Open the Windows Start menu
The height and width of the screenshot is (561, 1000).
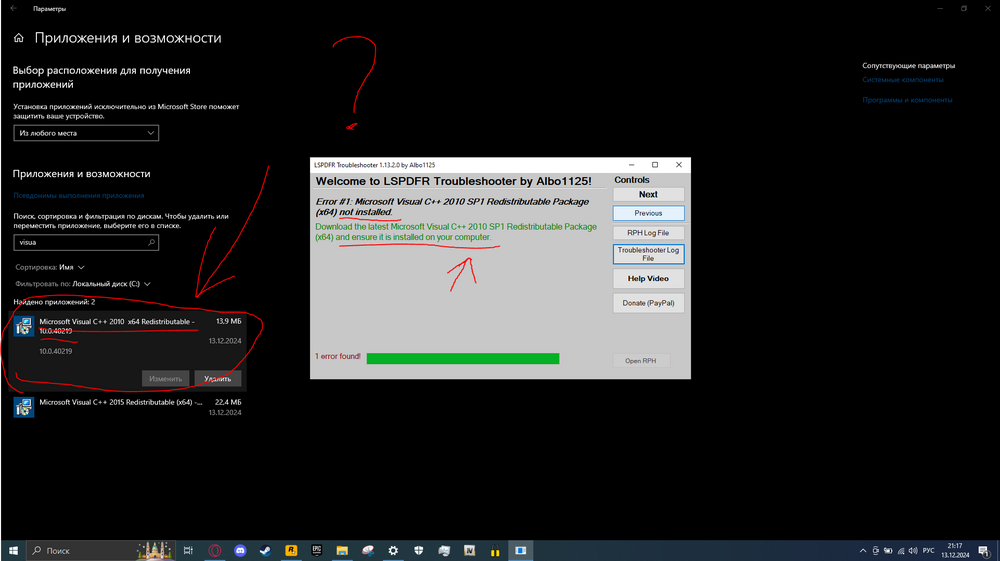click(x=13, y=551)
